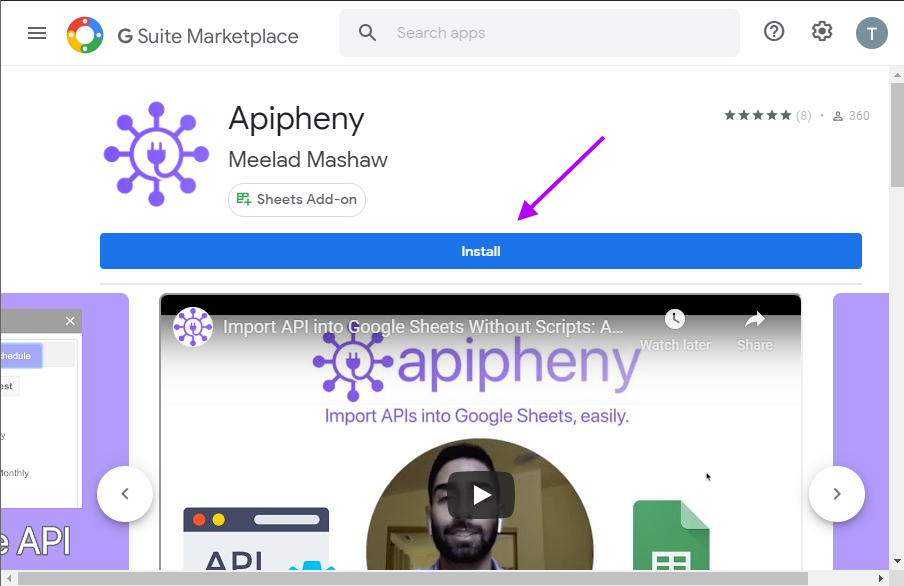Click the right purple screenshot preview

click(861, 431)
